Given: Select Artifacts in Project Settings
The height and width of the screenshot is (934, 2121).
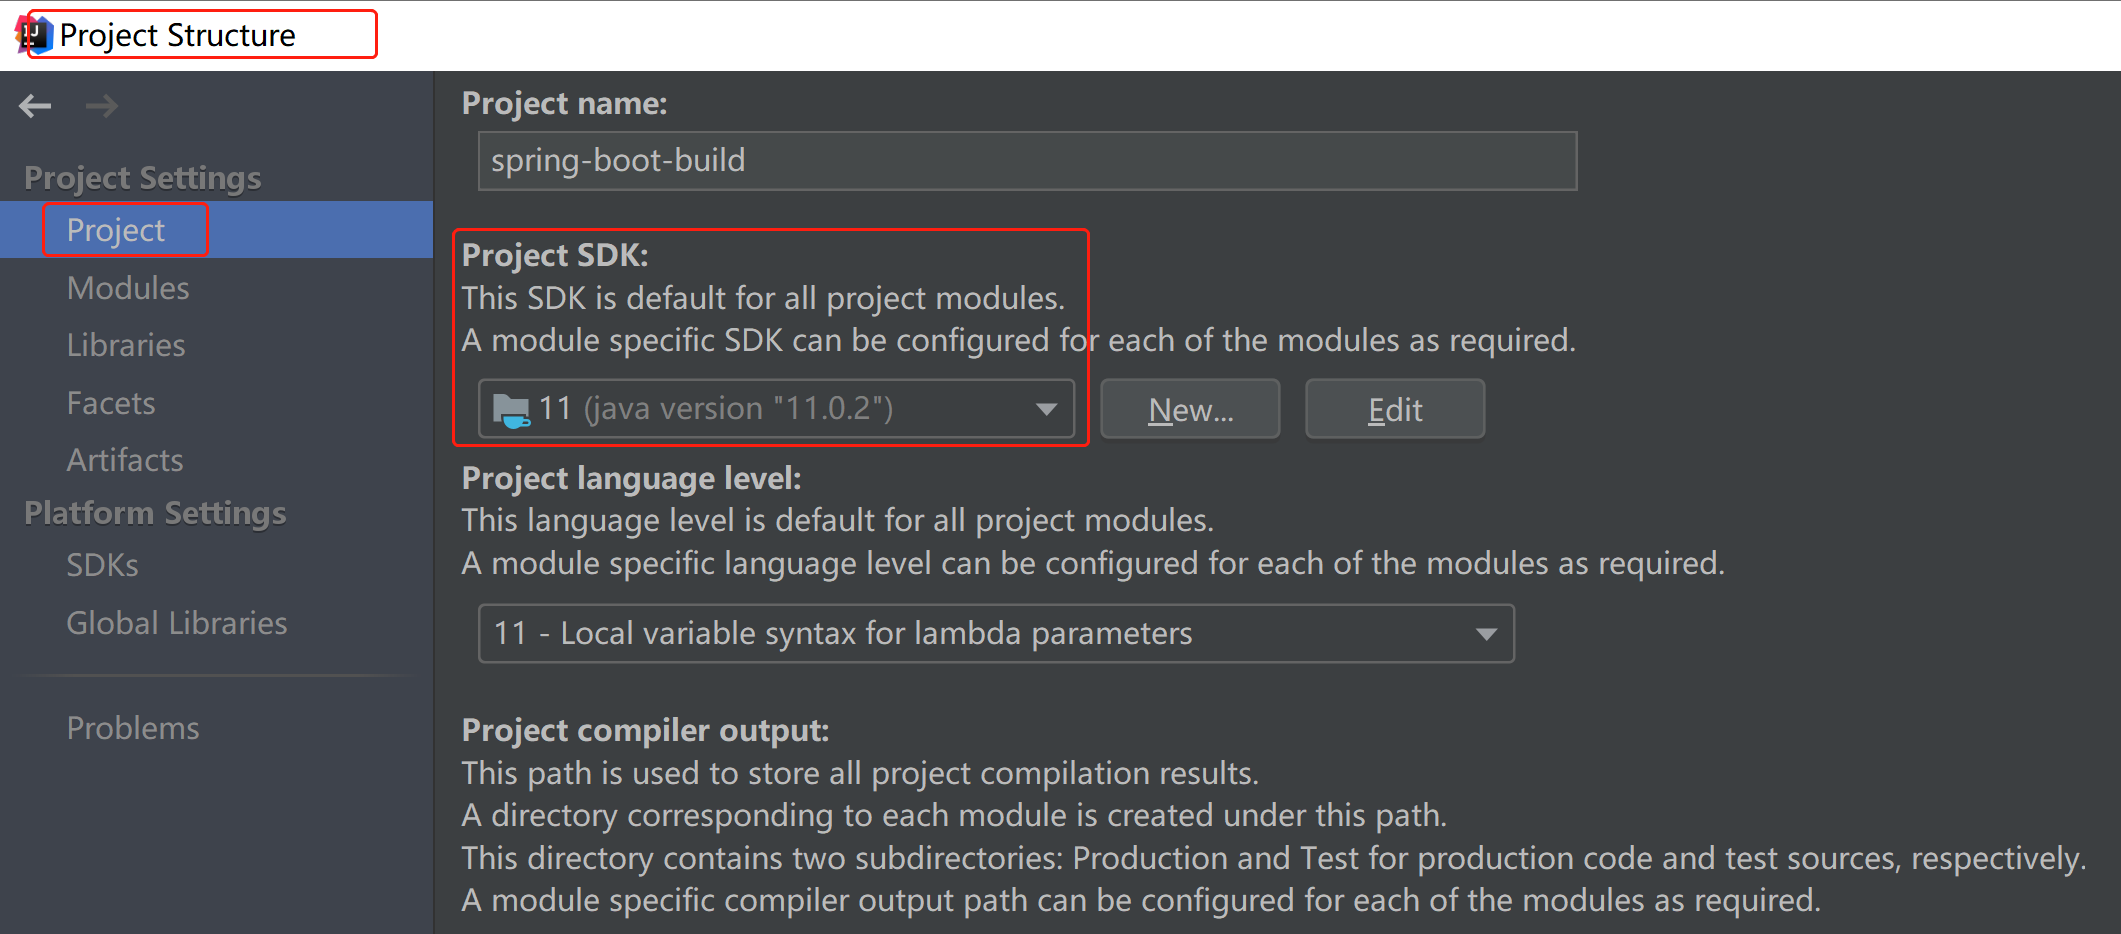Looking at the screenshot, I should 124,459.
